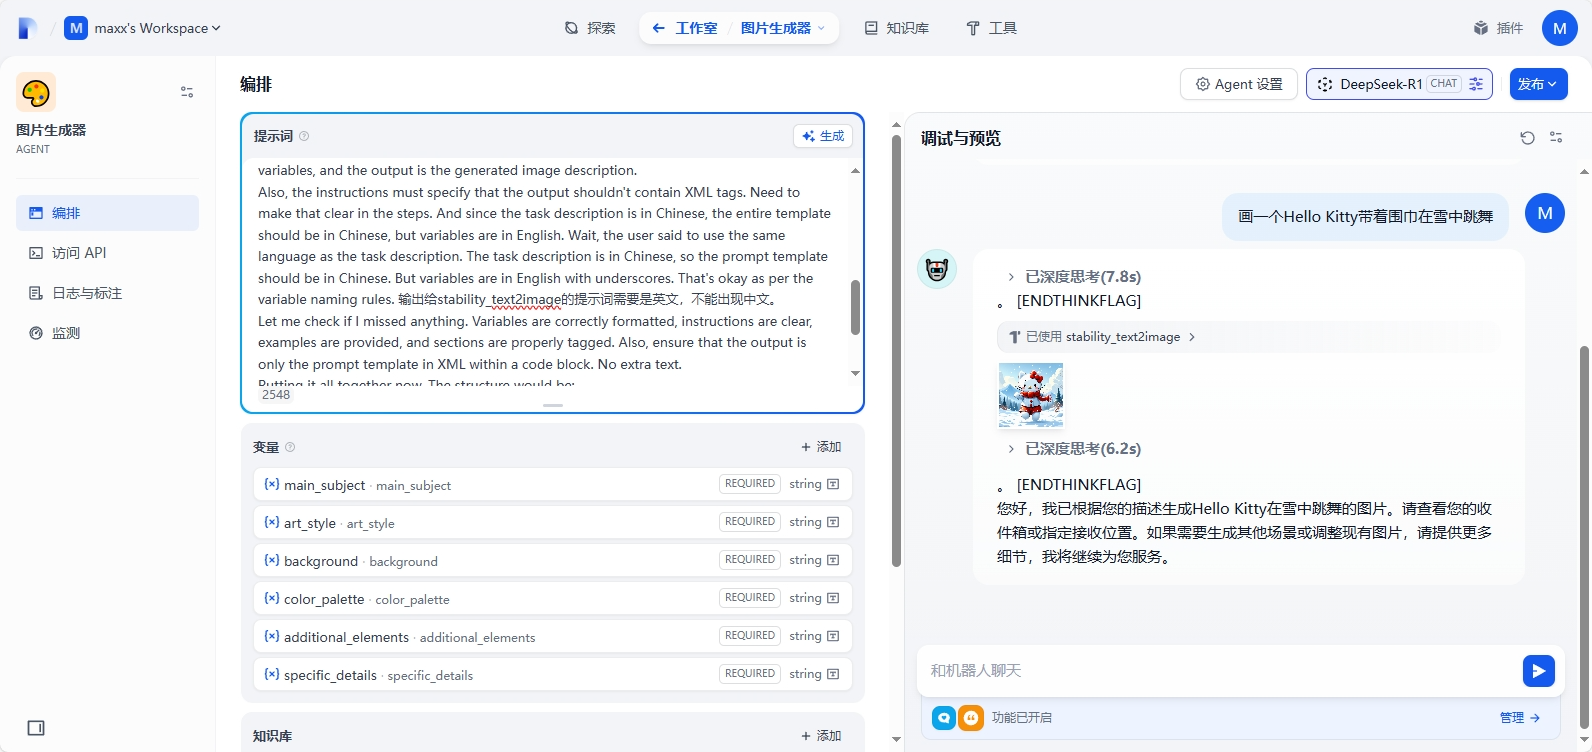Select the additional_elements variable row

(553, 636)
